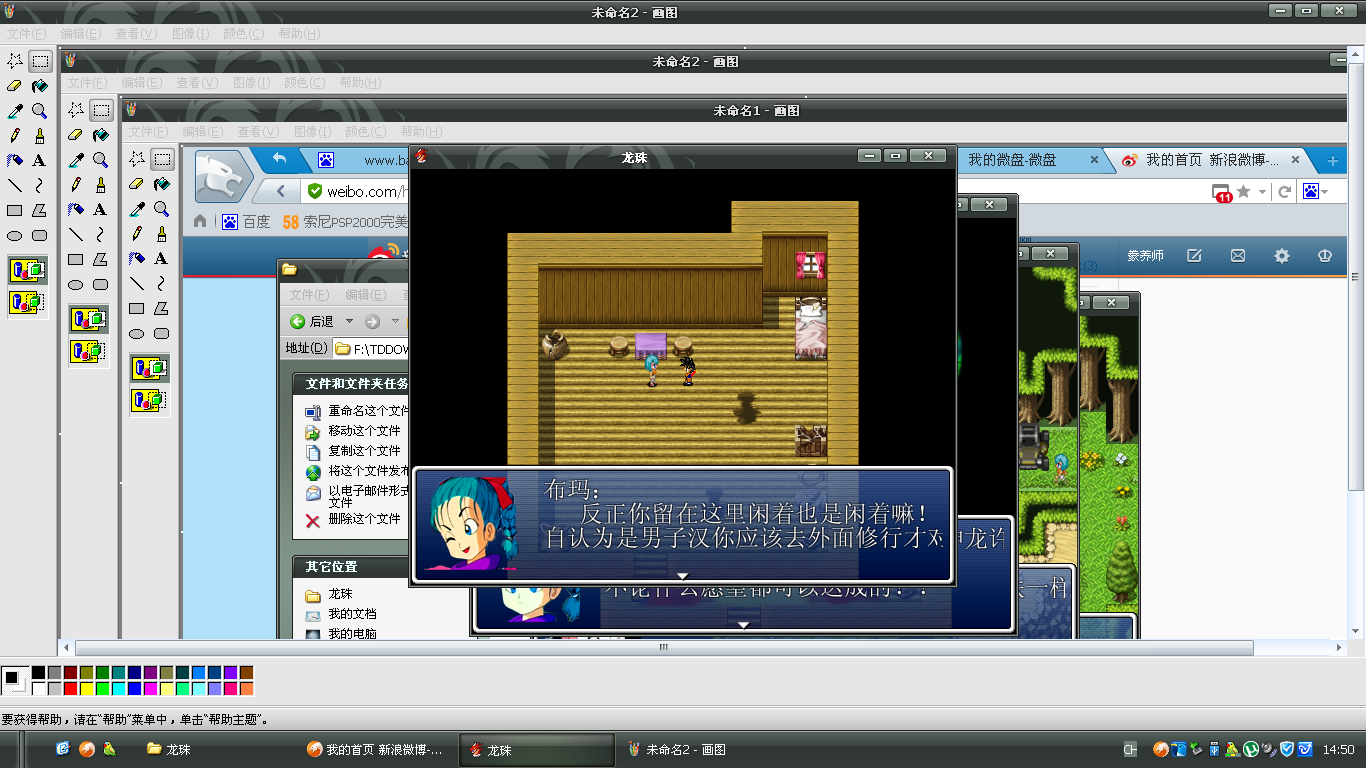Open the 文件(F) menu of outermost Paint window
The width and height of the screenshot is (1366, 768).
(x=27, y=34)
